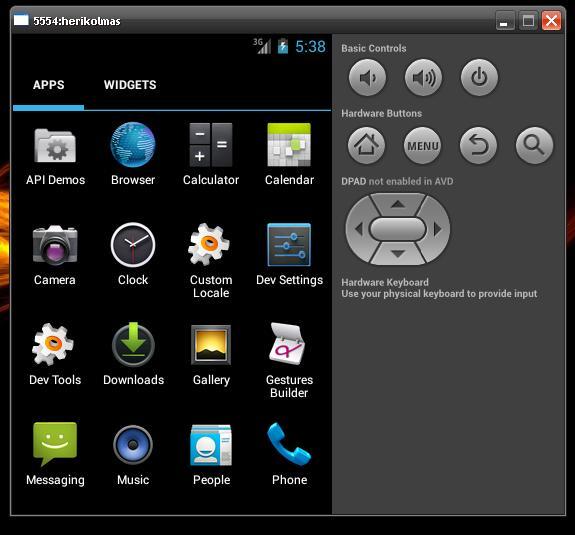
Task: Open the Downloads app
Action: (x=133, y=355)
